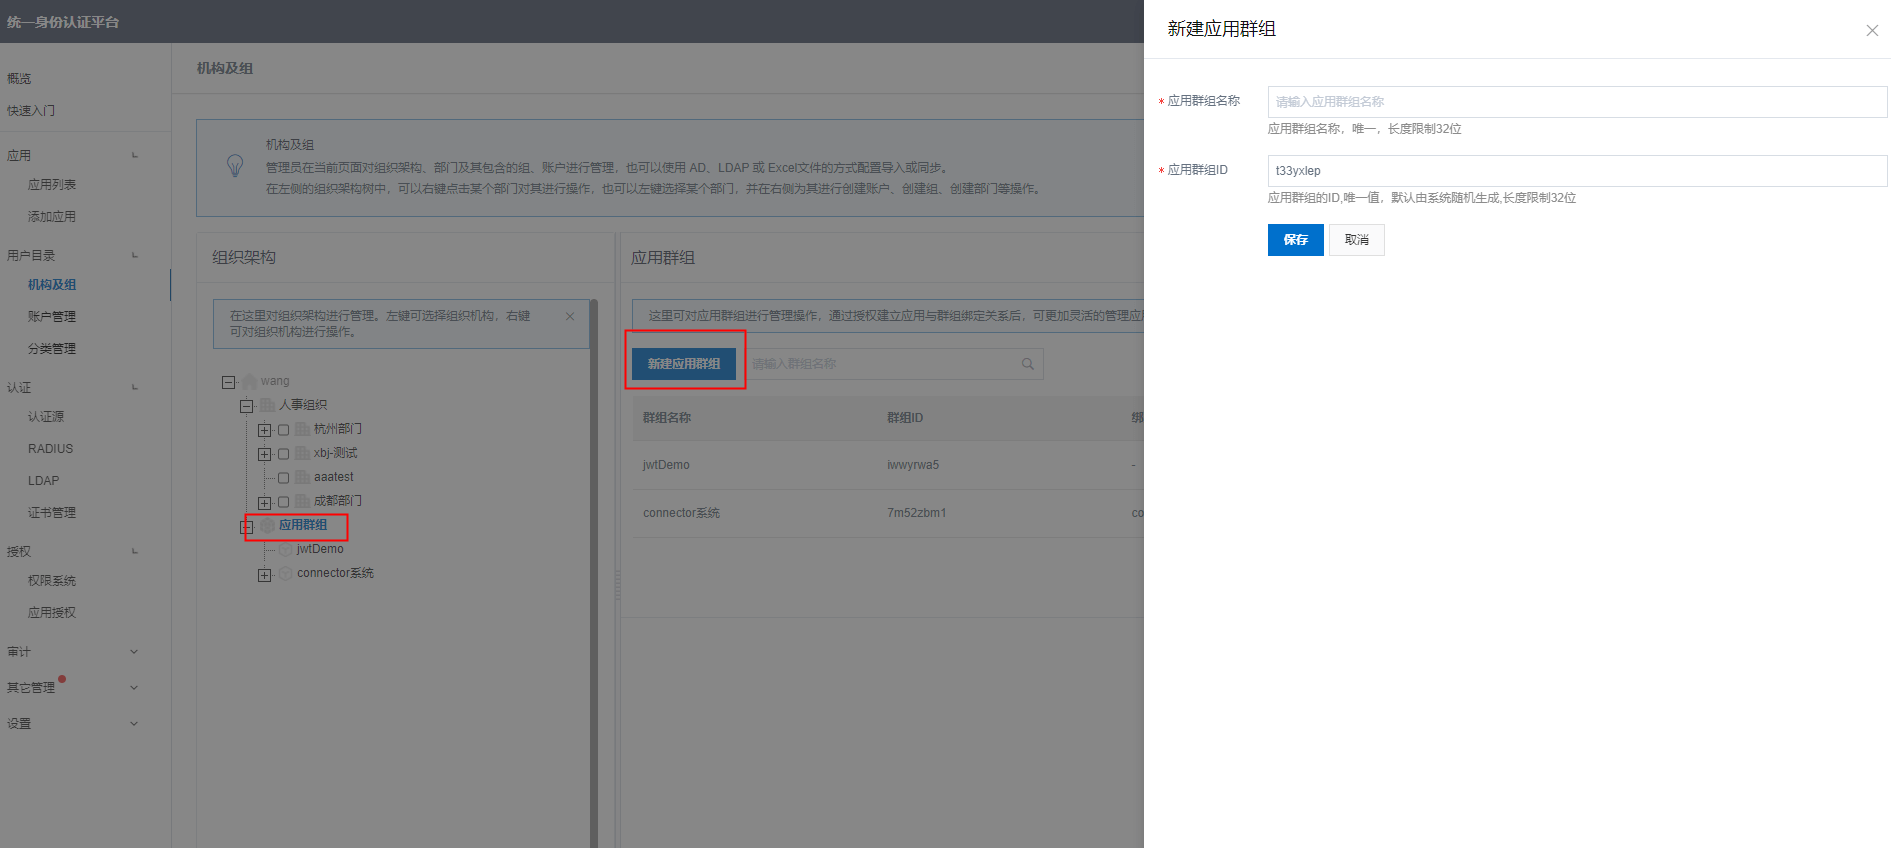Click group ID iwwyrwa5 cell

pos(913,465)
